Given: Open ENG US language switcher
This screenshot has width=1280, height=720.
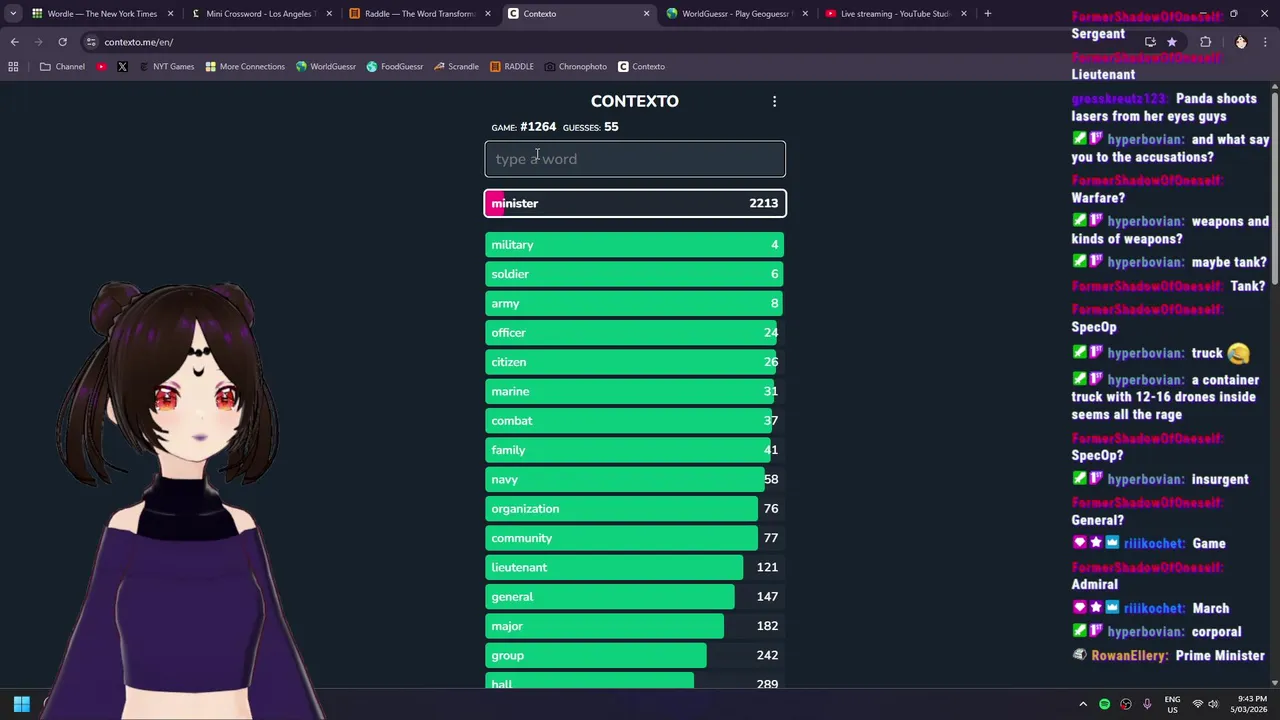Looking at the screenshot, I should (1173, 704).
